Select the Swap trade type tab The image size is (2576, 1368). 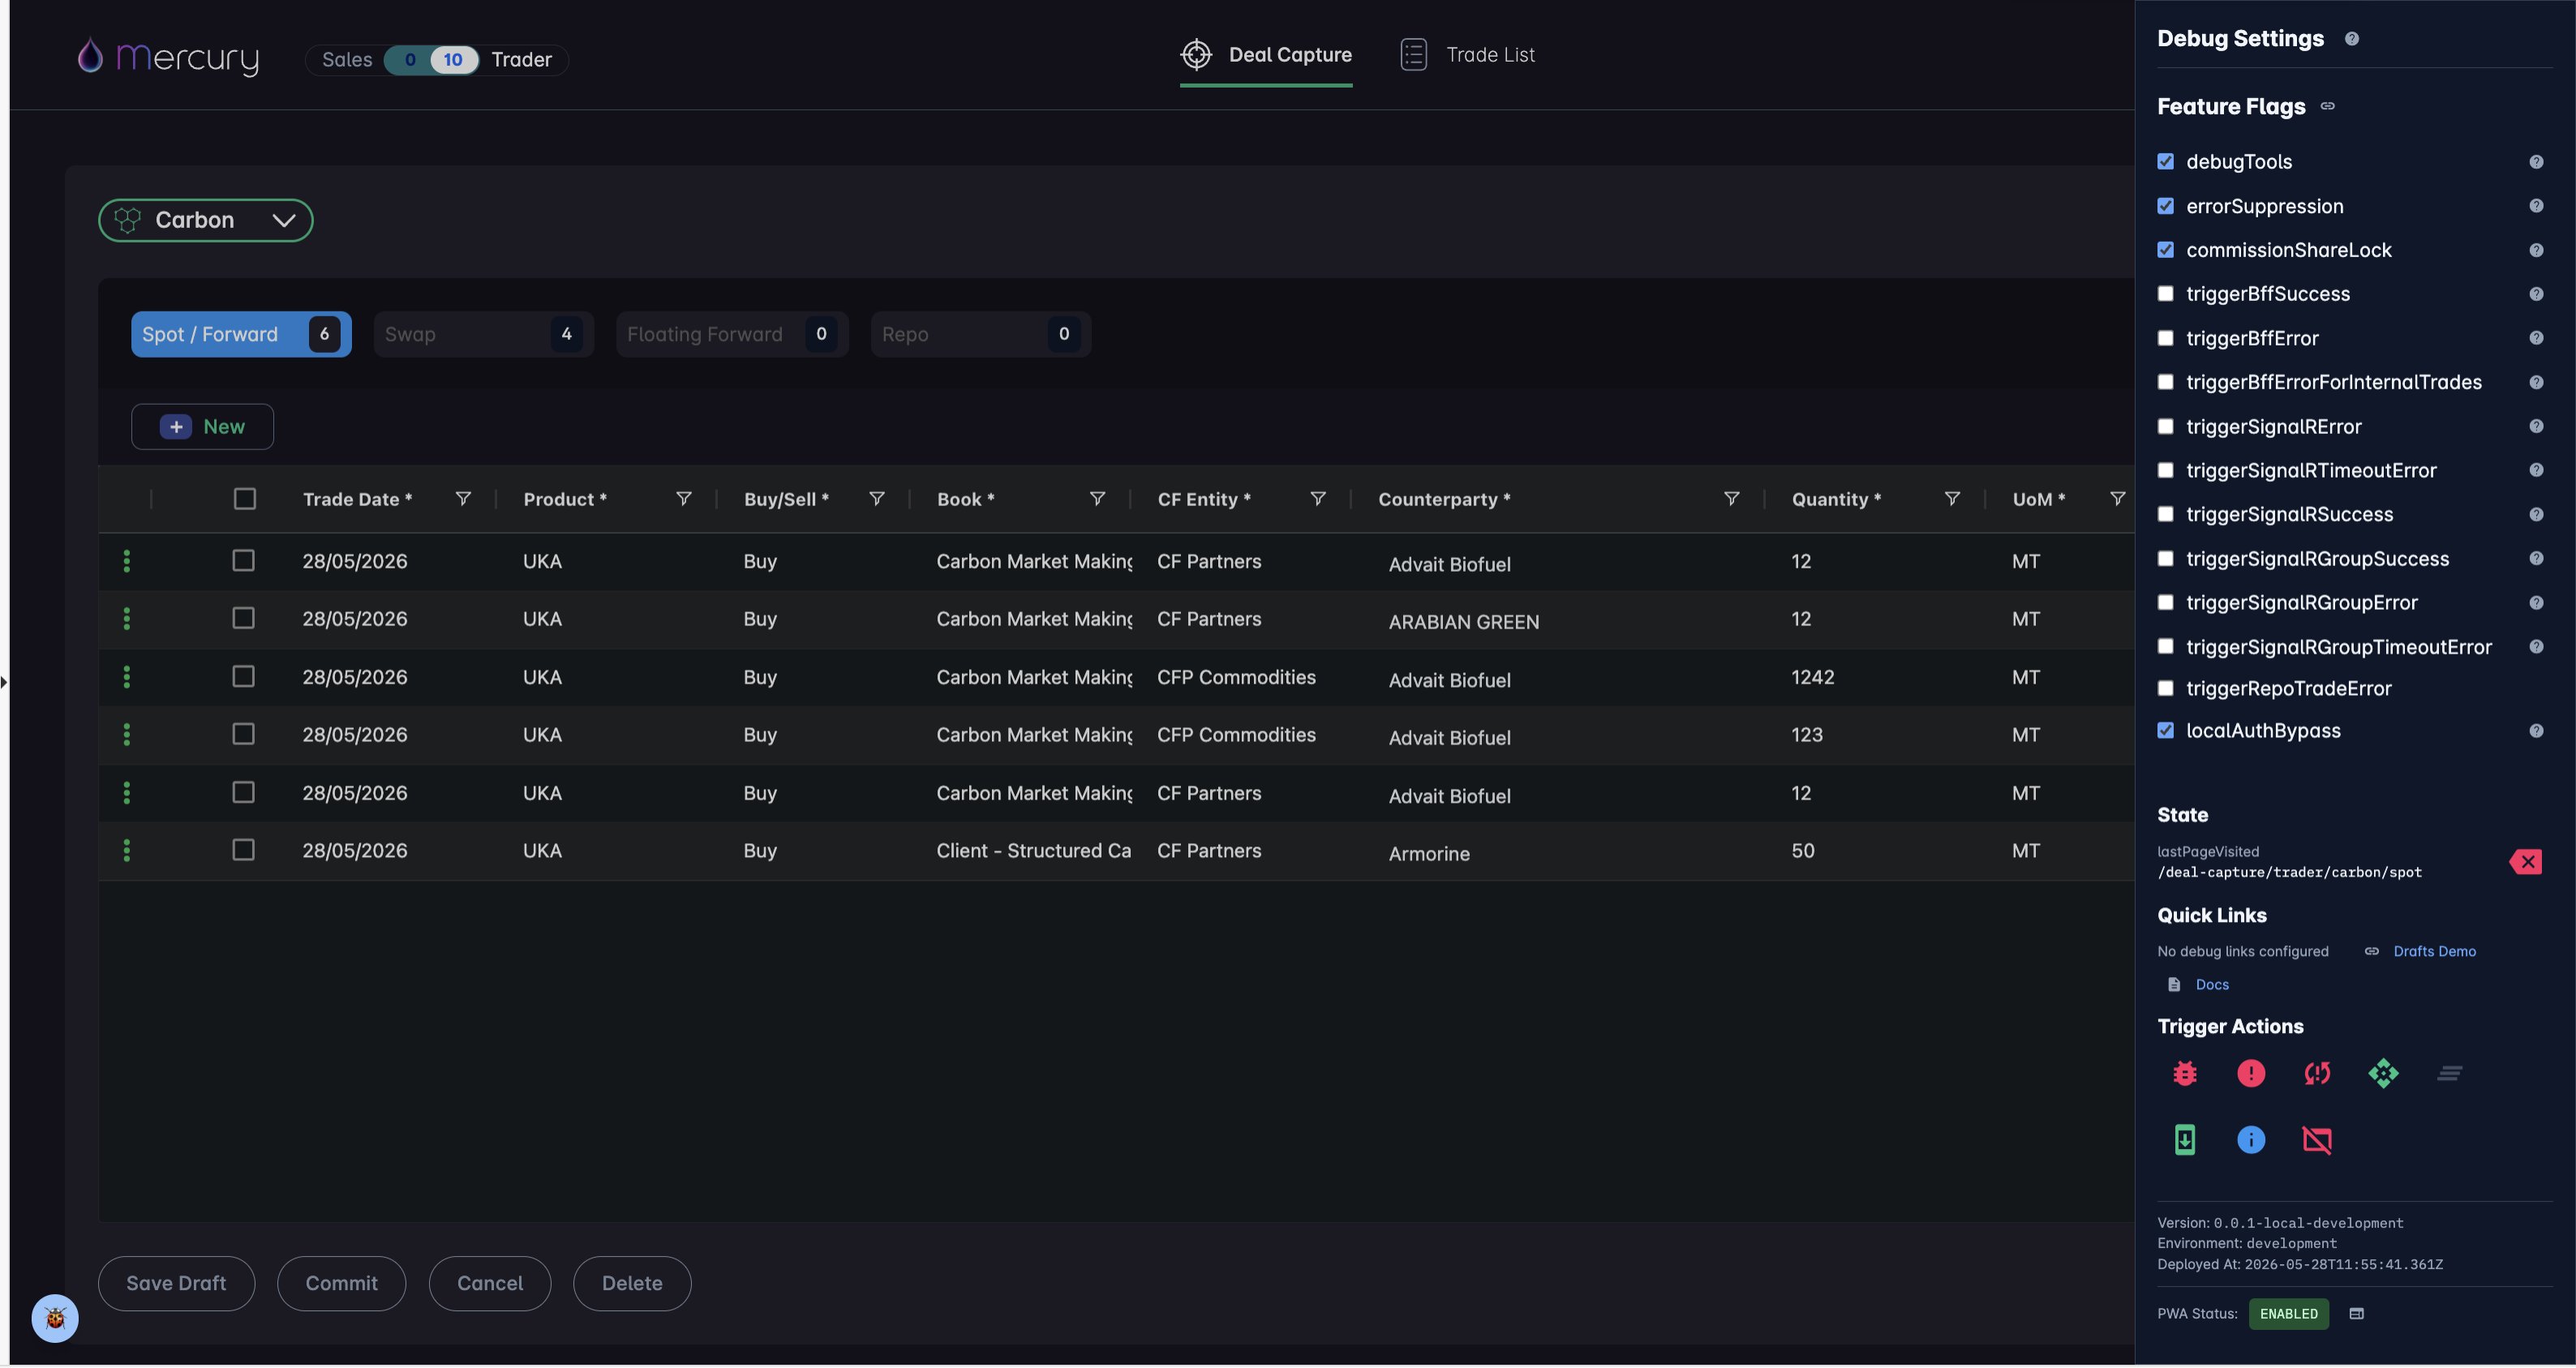483,334
